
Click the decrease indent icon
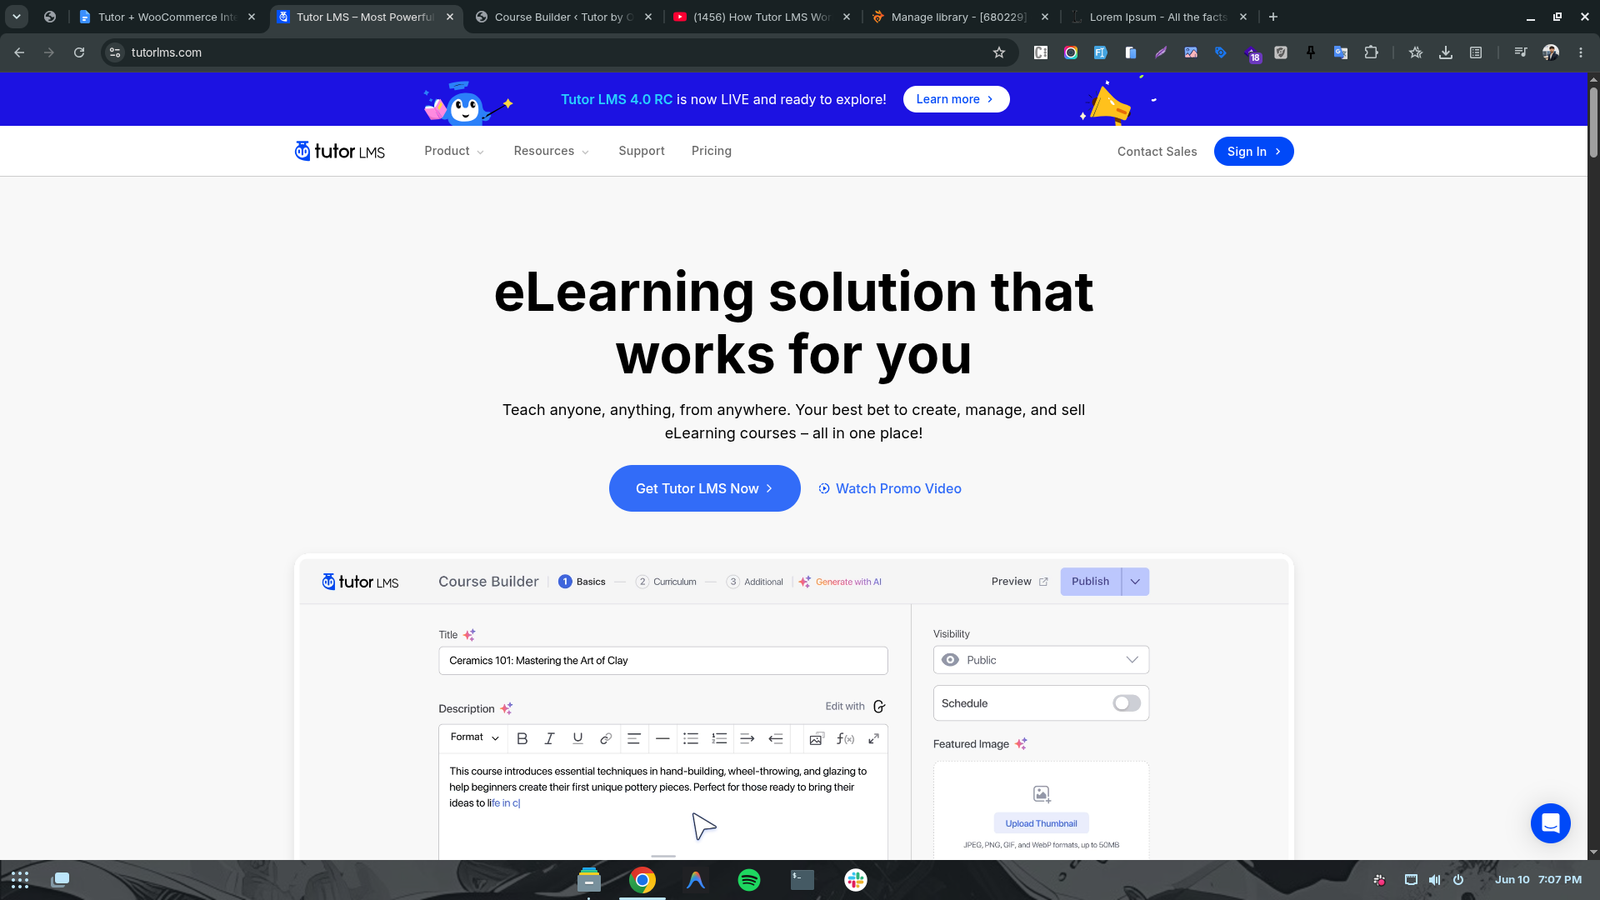775,738
